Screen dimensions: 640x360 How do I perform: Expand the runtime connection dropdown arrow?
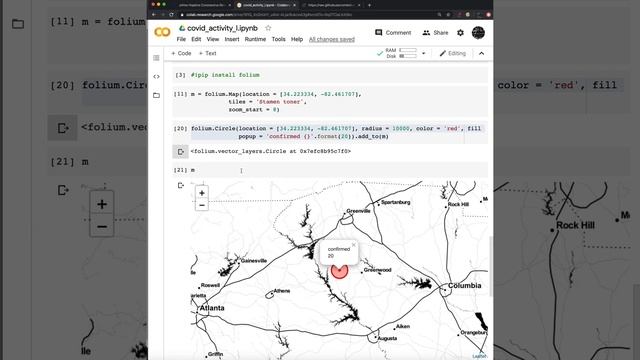pyautogui.click(x=423, y=53)
